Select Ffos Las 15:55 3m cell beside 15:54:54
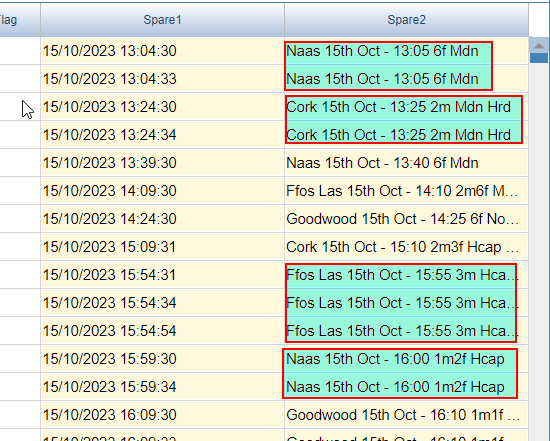The image size is (550, 441). point(406,331)
